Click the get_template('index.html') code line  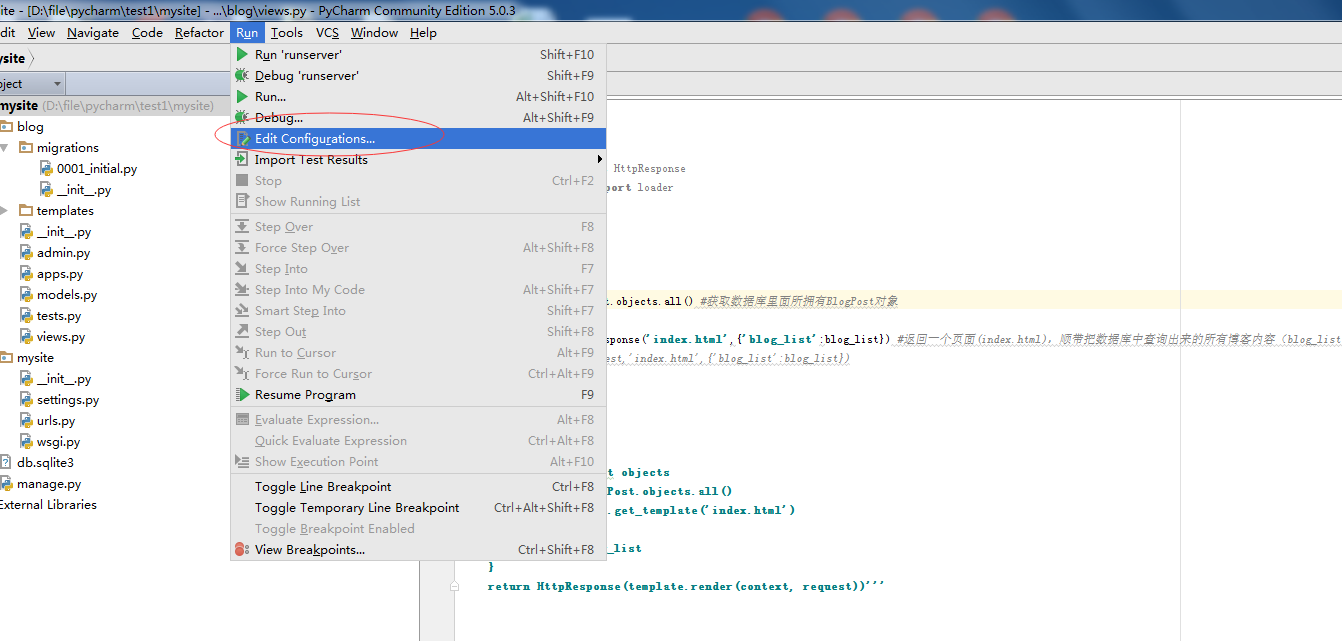click(x=700, y=510)
